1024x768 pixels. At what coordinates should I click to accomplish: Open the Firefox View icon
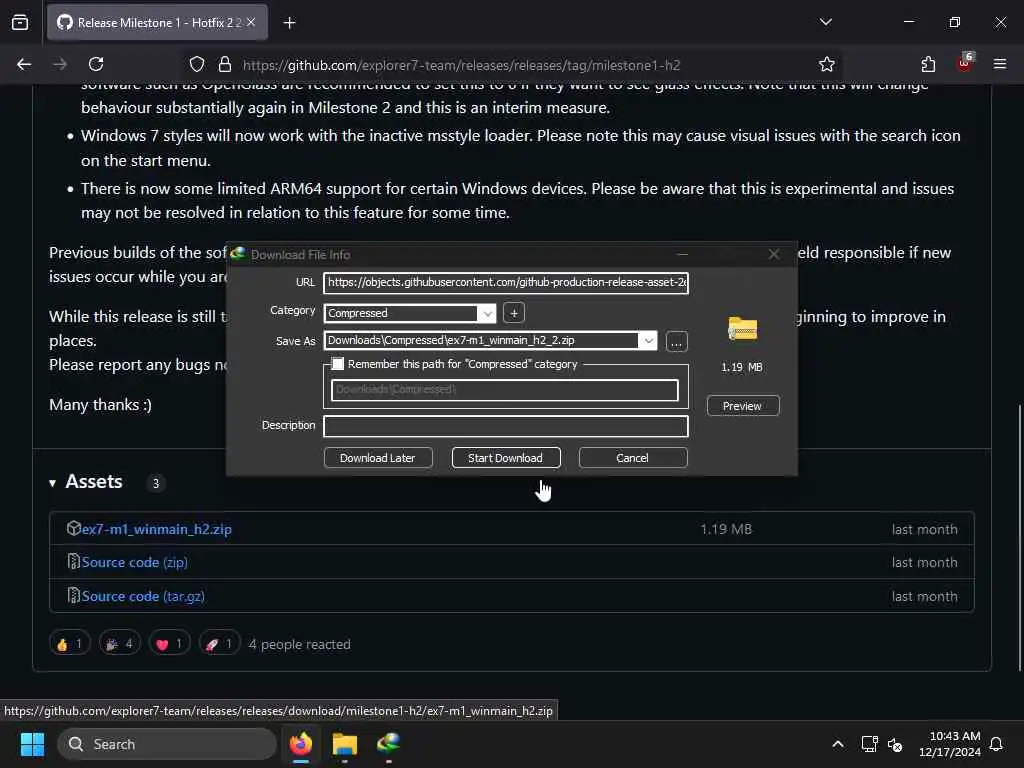pos(20,23)
